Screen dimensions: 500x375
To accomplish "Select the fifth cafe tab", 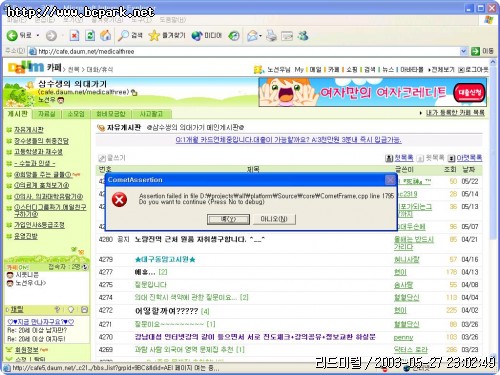I will [x=151, y=114].
